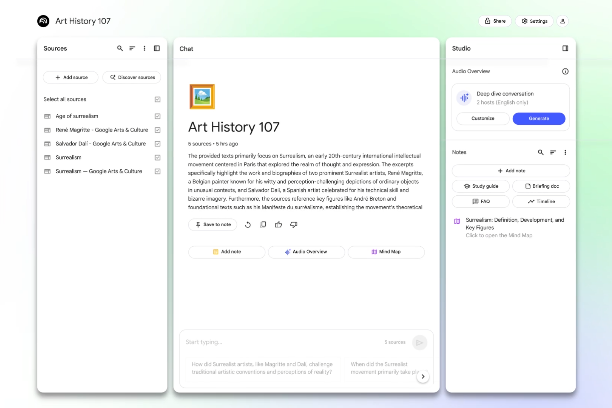Viewport: 612px width, 408px height.
Task: Open the Sources three-dot more menu
Action: [144, 48]
